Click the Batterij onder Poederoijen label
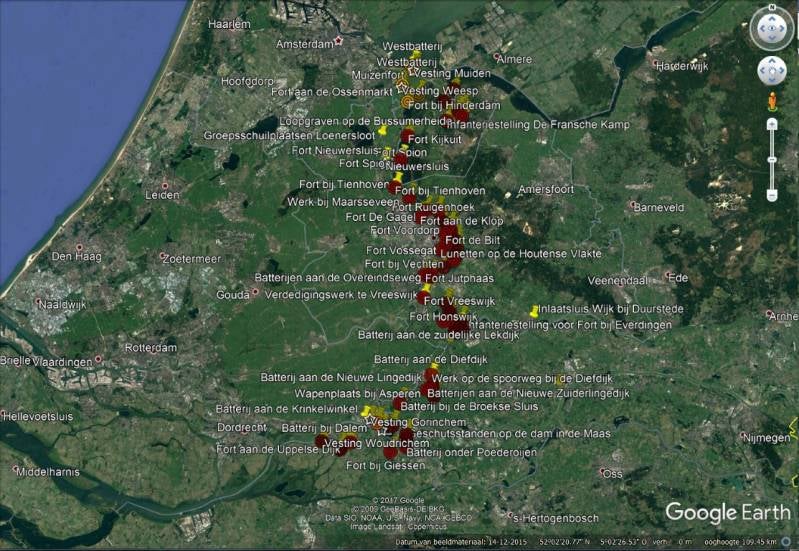The width and height of the screenshot is (799, 551). [x=471, y=452]
